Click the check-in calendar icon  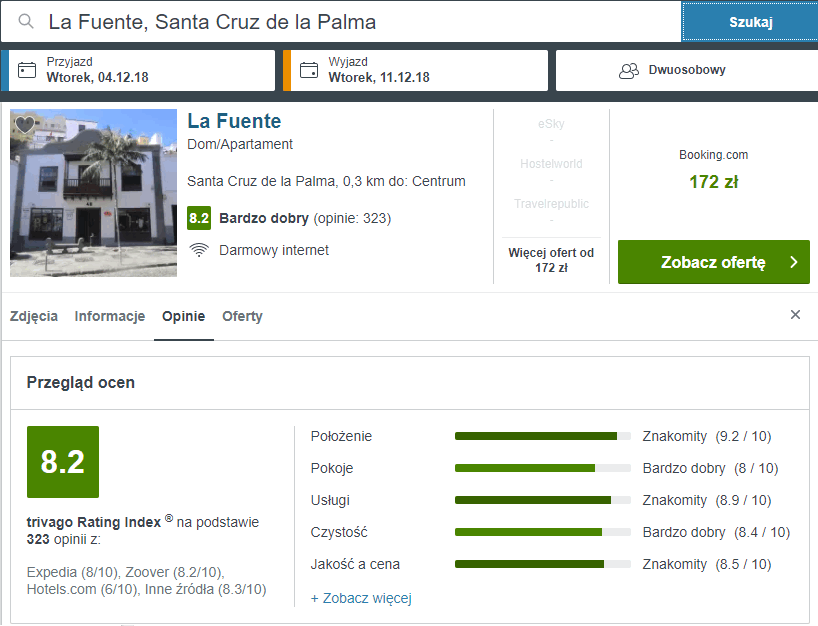(28, 70)
